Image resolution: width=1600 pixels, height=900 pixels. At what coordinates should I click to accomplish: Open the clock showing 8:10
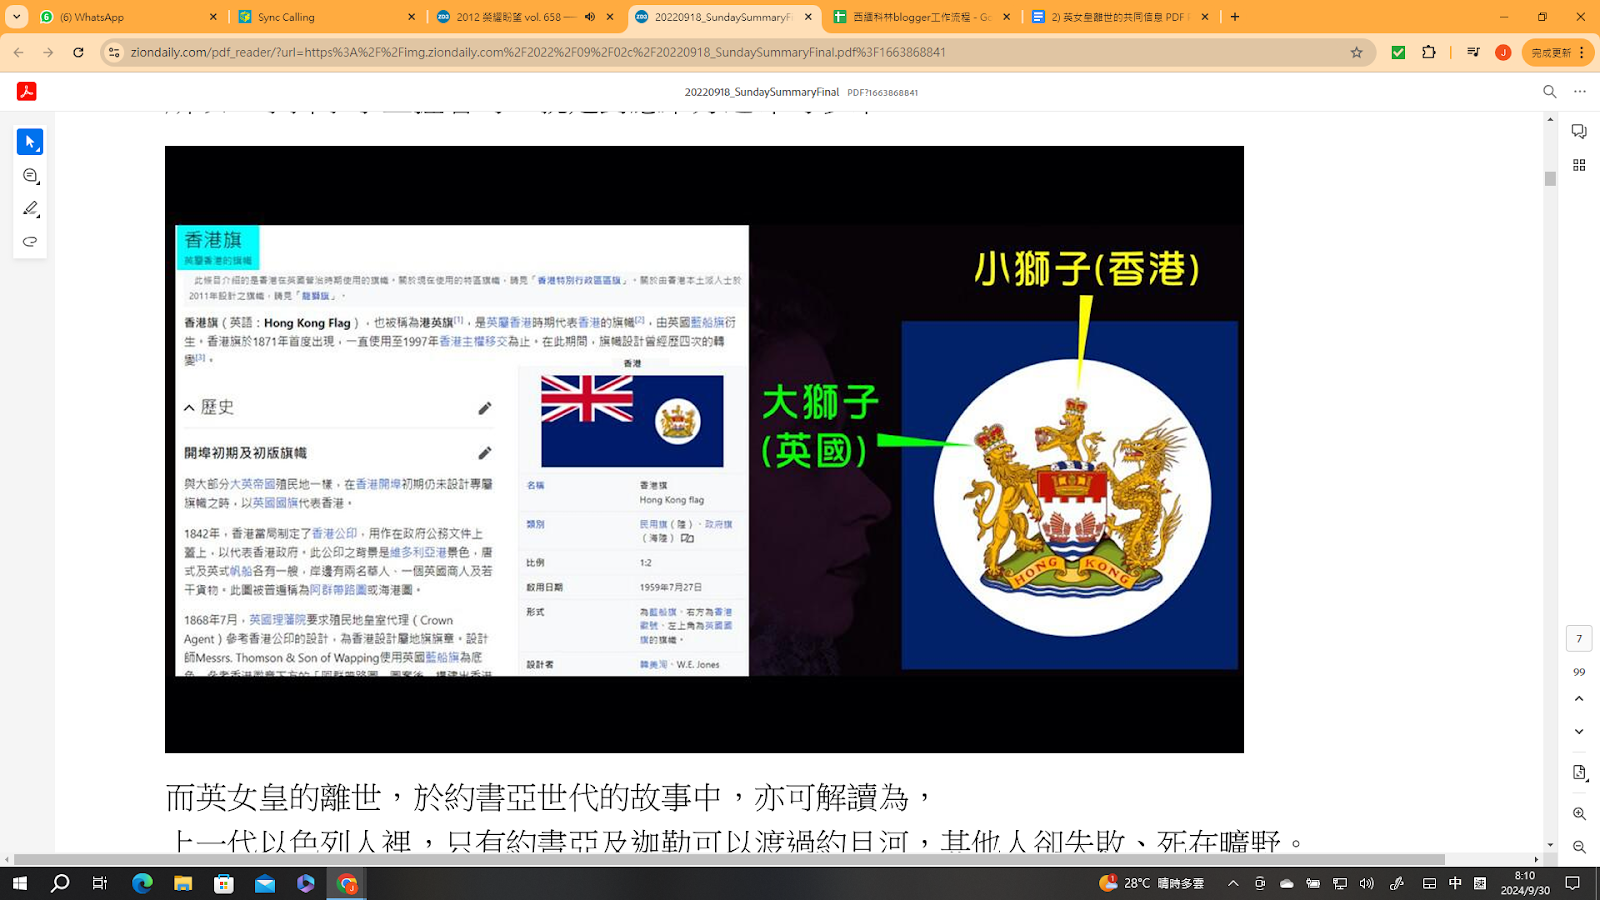click(1525, 883)
